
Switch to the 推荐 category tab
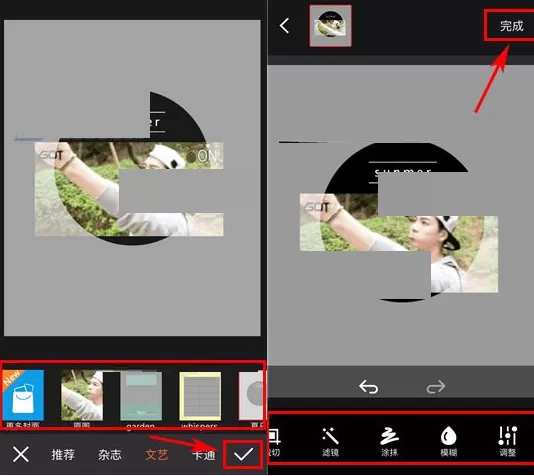[63, 455]
